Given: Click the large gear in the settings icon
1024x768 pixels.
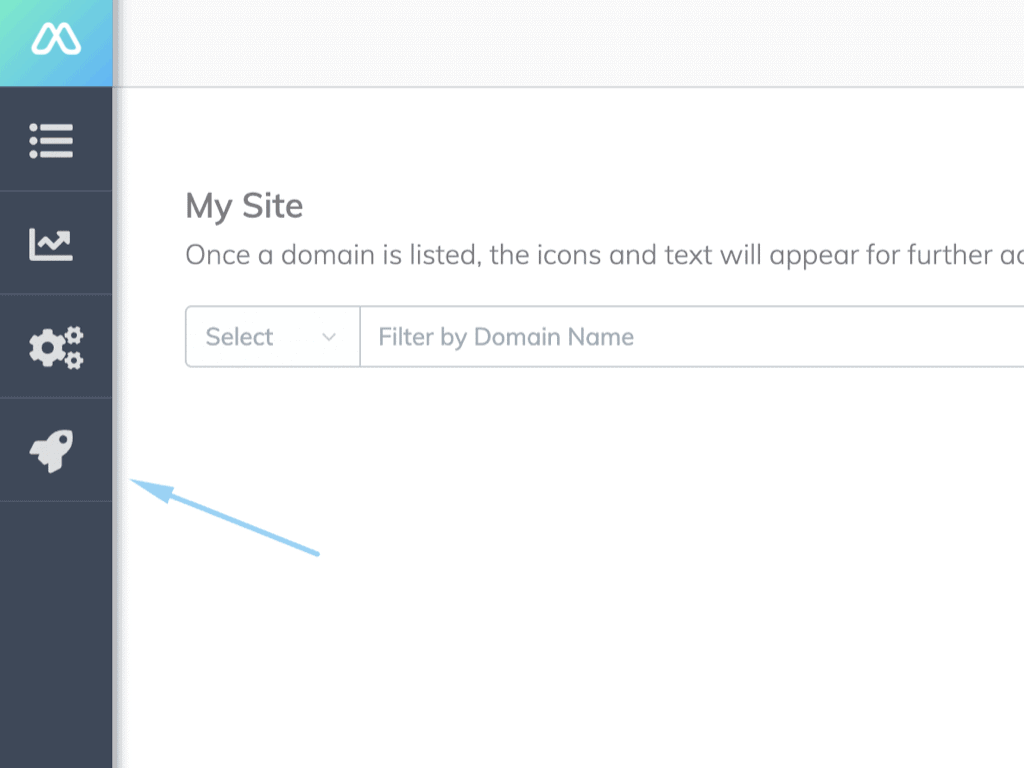Looking at the screenshot, I should pos(46,349).
